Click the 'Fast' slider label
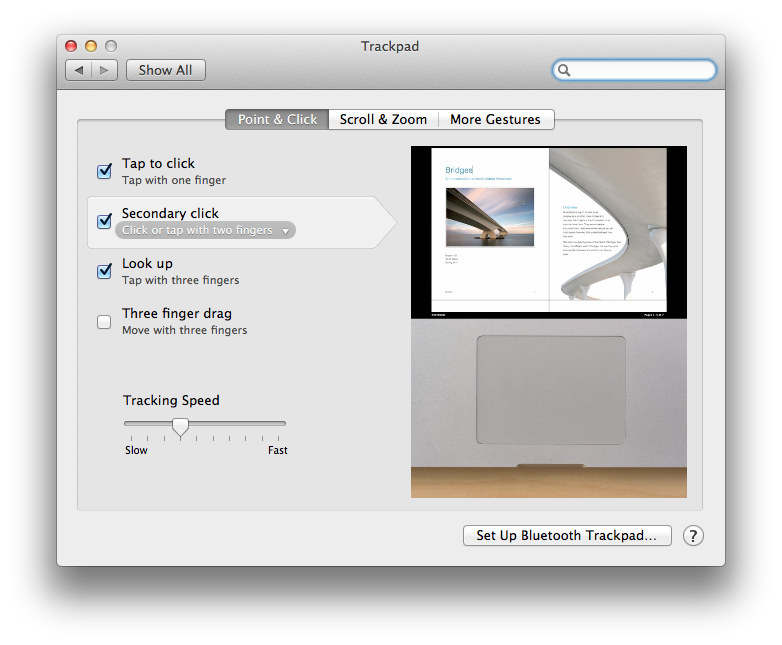This screenshot has height=645, width=782. [x=278, y=450]
